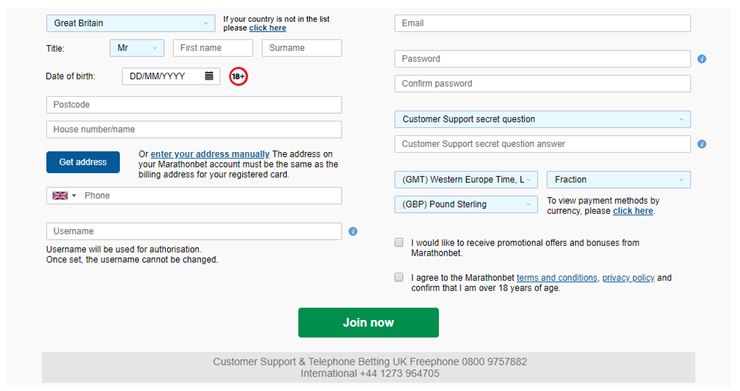Expand the Mr title dropdown
This screenshot has width=740, height=391.
(137, 48)
